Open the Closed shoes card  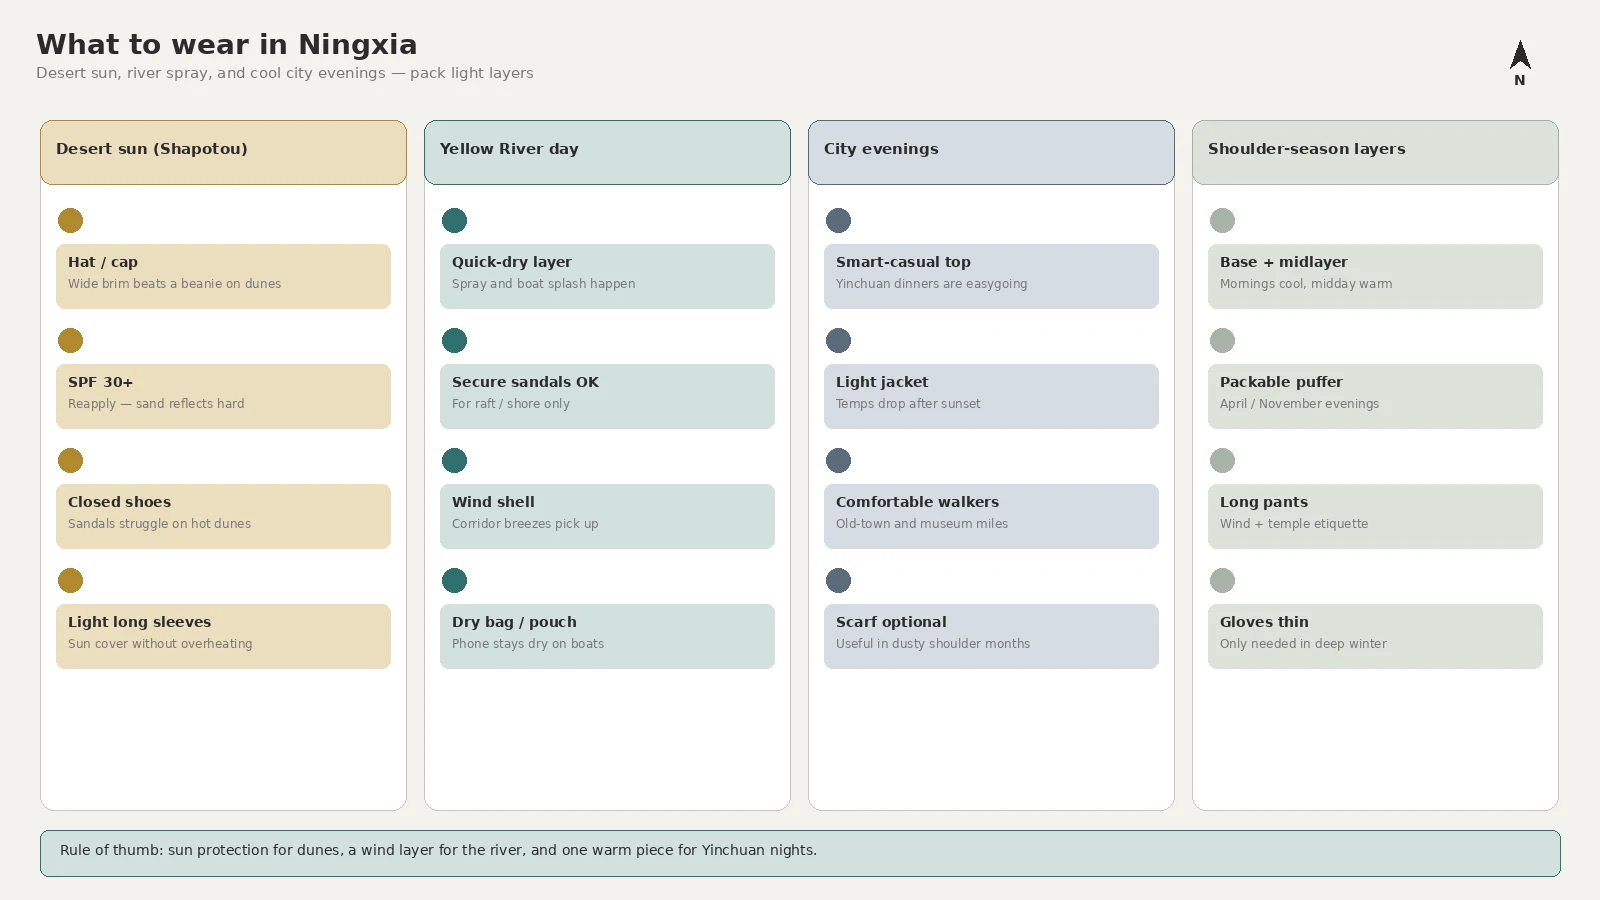tap(223, 516)
